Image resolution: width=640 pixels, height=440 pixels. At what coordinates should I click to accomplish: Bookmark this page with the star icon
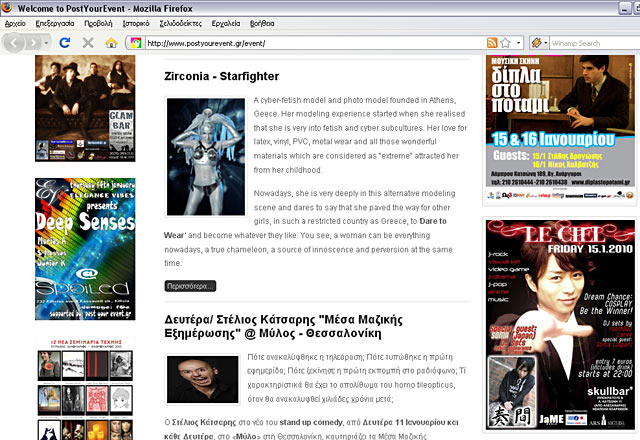pos(505,43)
